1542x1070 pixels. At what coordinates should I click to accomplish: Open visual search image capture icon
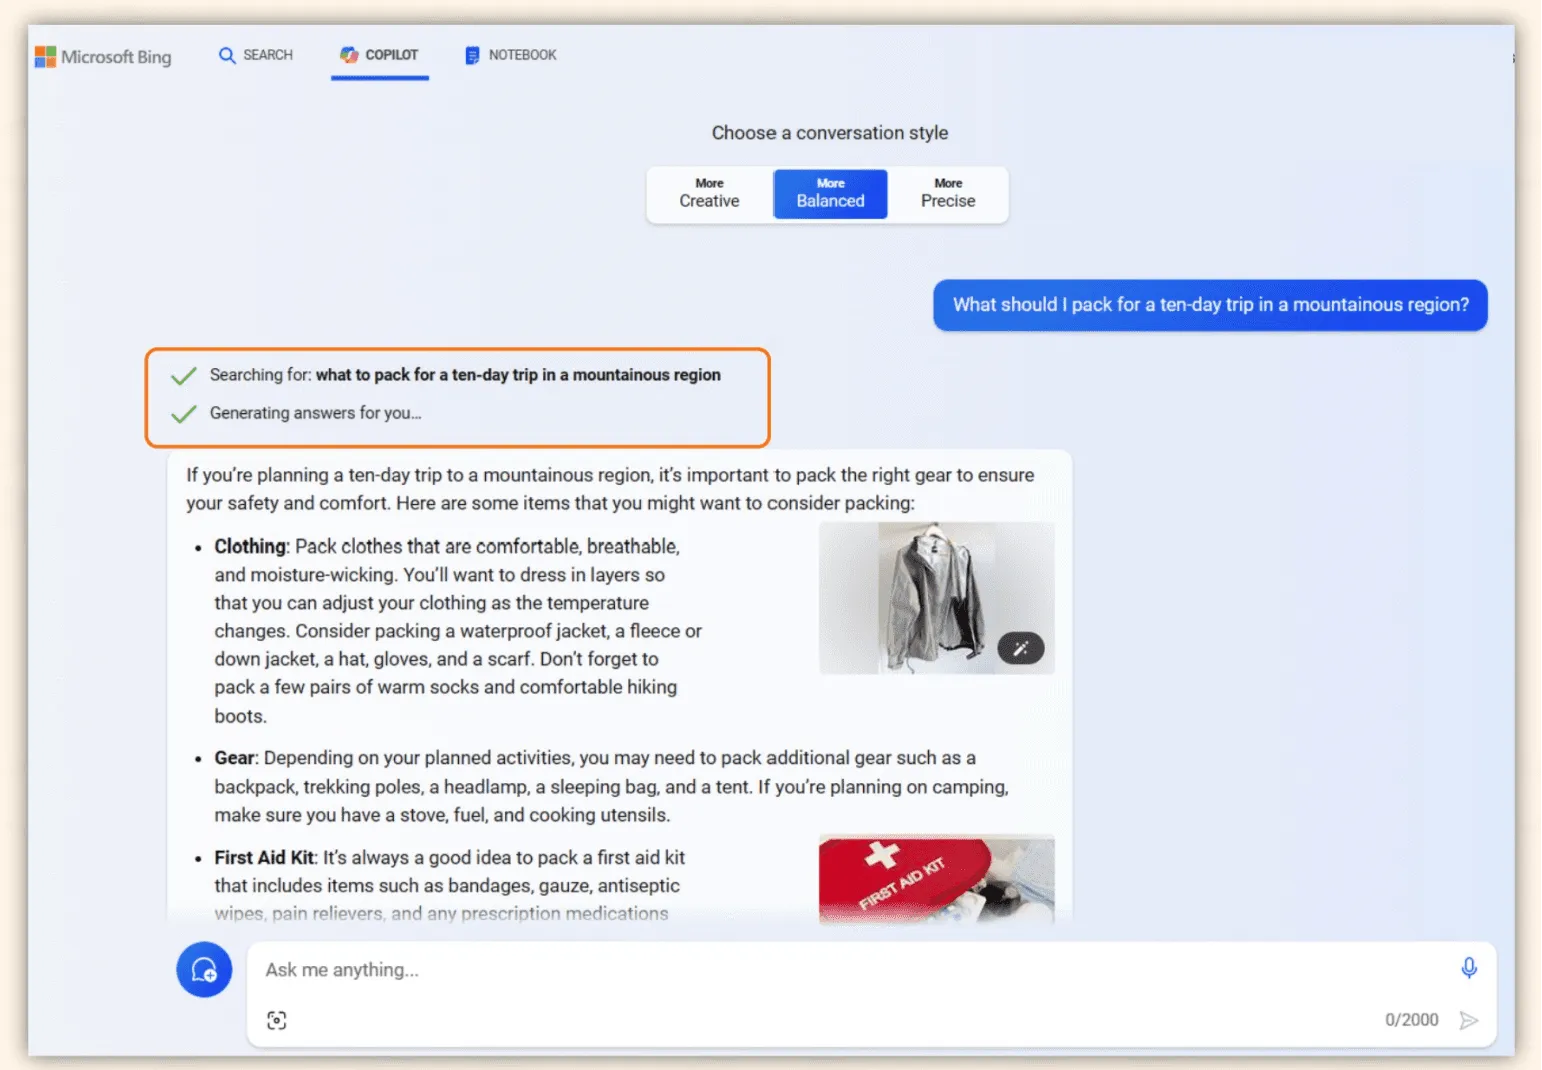coord(277,1020)
